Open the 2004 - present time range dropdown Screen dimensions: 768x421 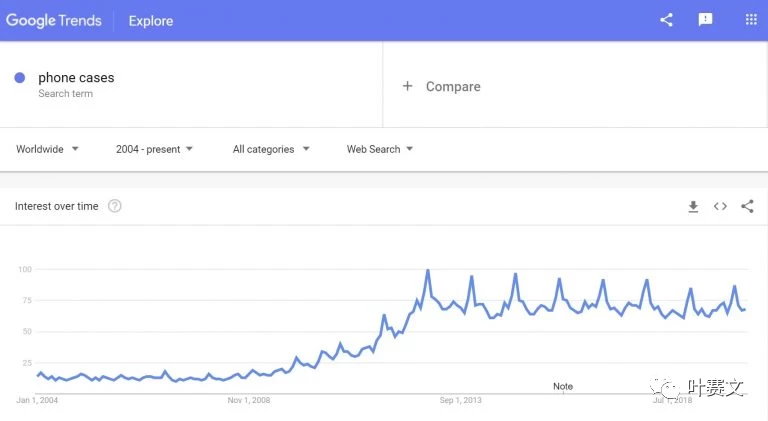point(154,149)
